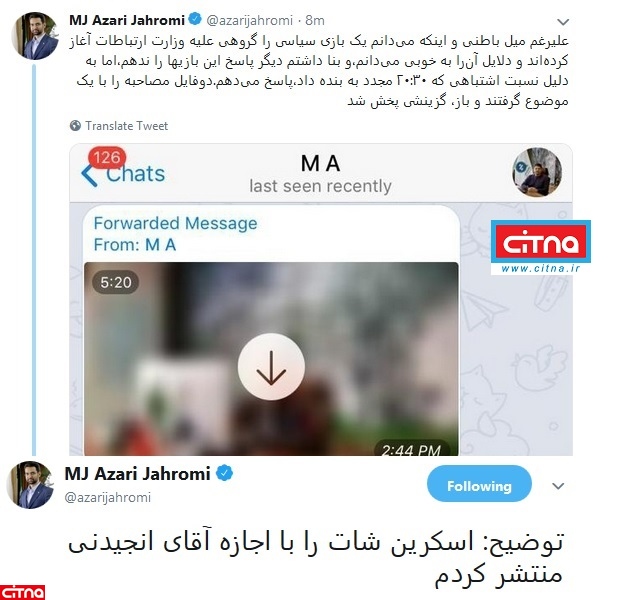Click the globe icon beside Translate Tweet
The height and width of the screenshot is (600, 619).
pyautogui.click(x=75, y=126)
